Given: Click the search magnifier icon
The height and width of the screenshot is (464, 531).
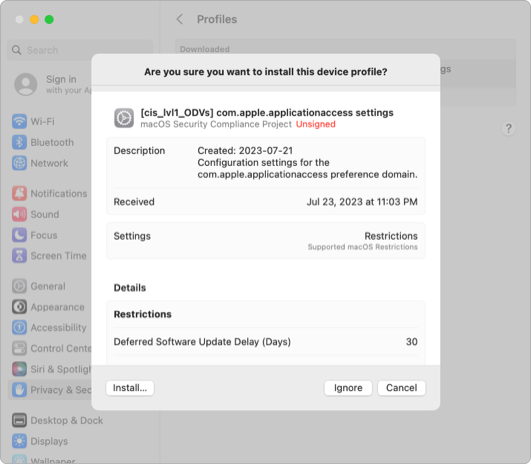Looking at the screenshot, I should point(17,50).
